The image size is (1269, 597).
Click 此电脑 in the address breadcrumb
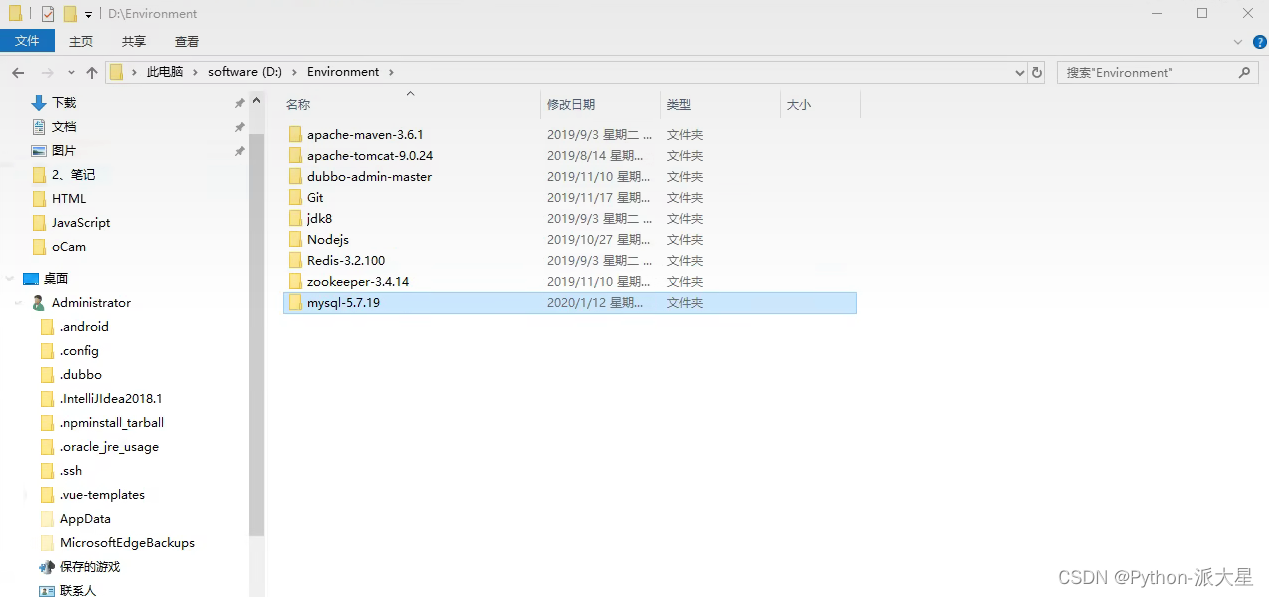pos(165,72)
